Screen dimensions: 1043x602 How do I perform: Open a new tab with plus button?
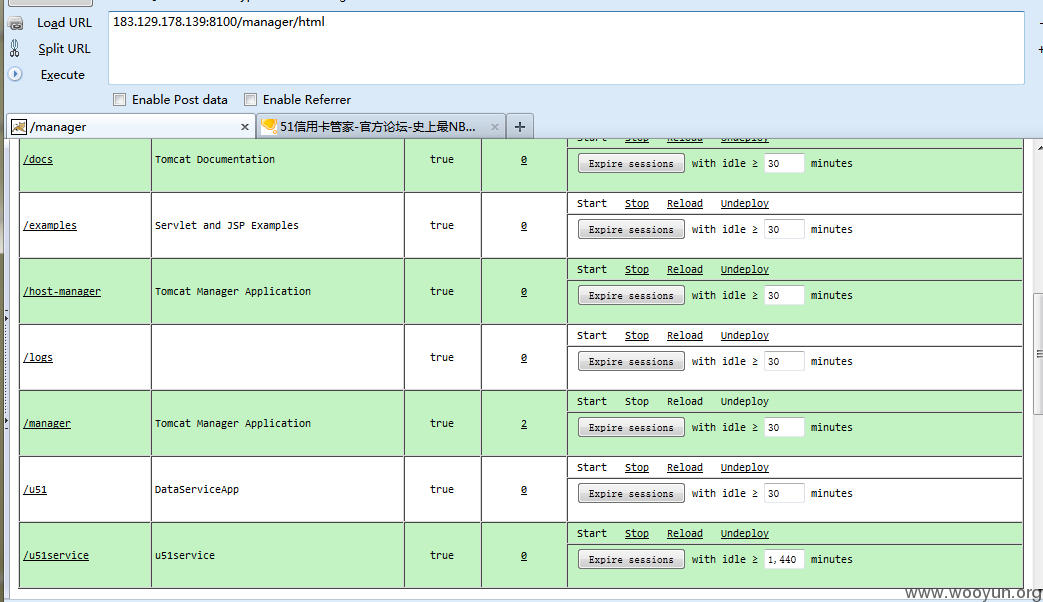pyautogui.click(x=520, y=126)
